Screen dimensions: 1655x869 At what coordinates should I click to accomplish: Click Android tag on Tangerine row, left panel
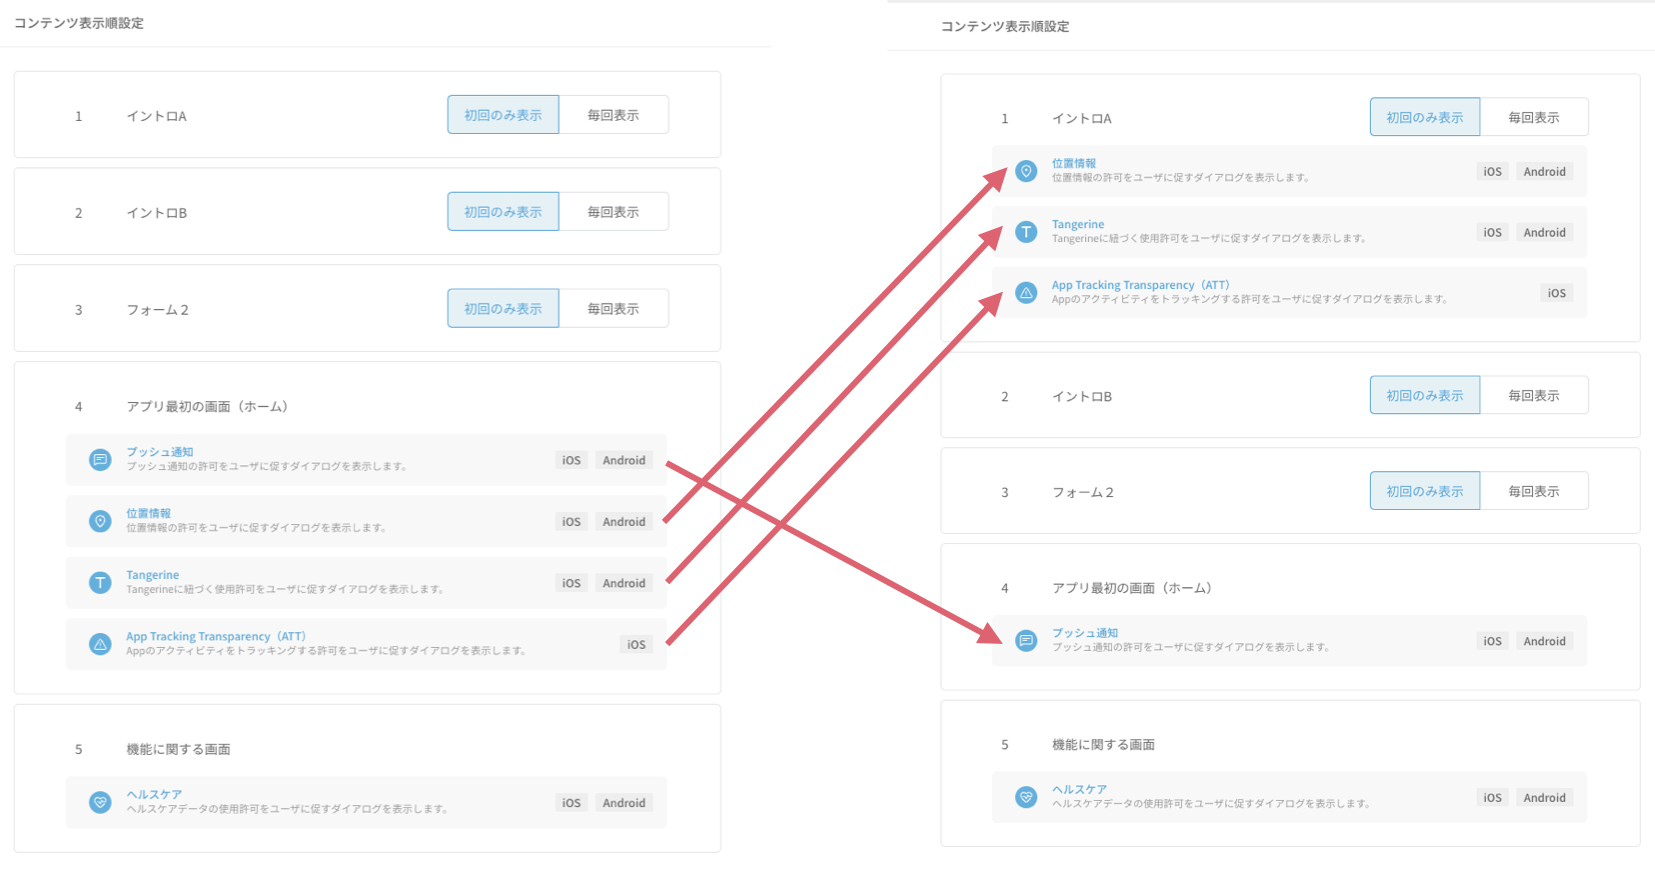pyautogui.click(x=624, y=583)
